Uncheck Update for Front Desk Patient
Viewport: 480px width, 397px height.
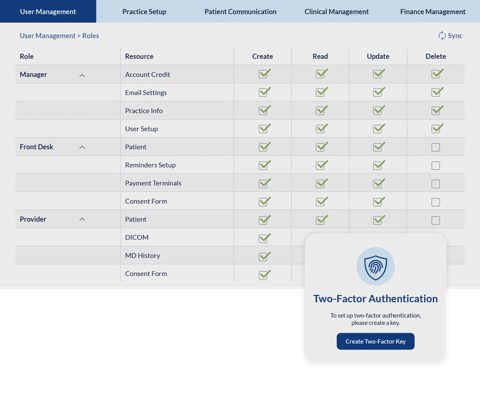(379, 147)
